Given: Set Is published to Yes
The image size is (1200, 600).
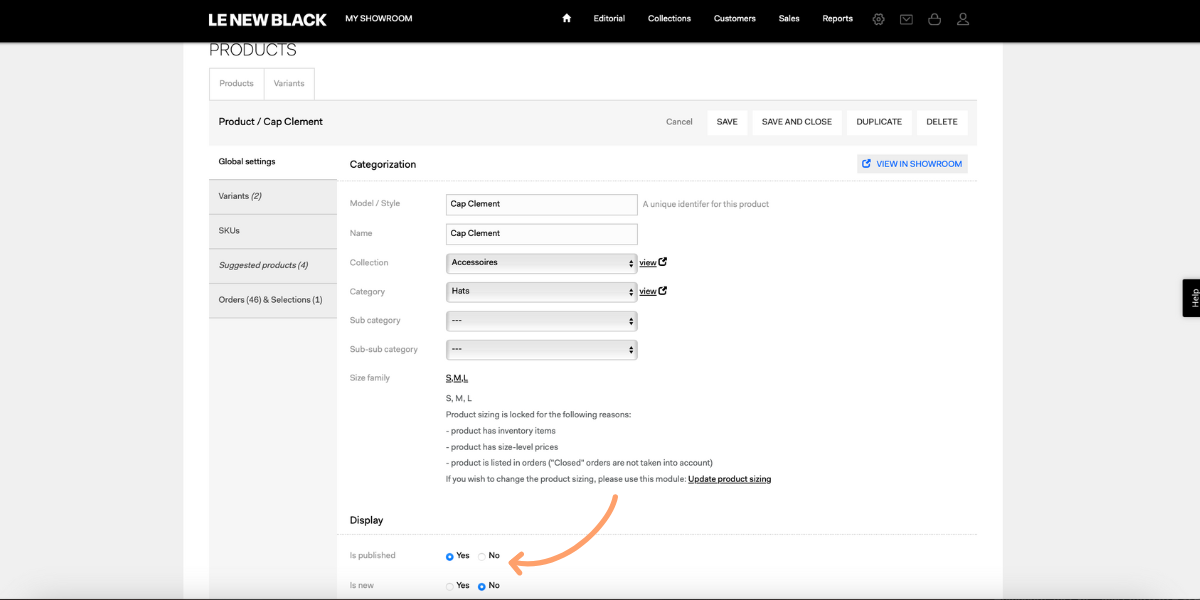Looking at the screenshot, I should pos(450,556).
